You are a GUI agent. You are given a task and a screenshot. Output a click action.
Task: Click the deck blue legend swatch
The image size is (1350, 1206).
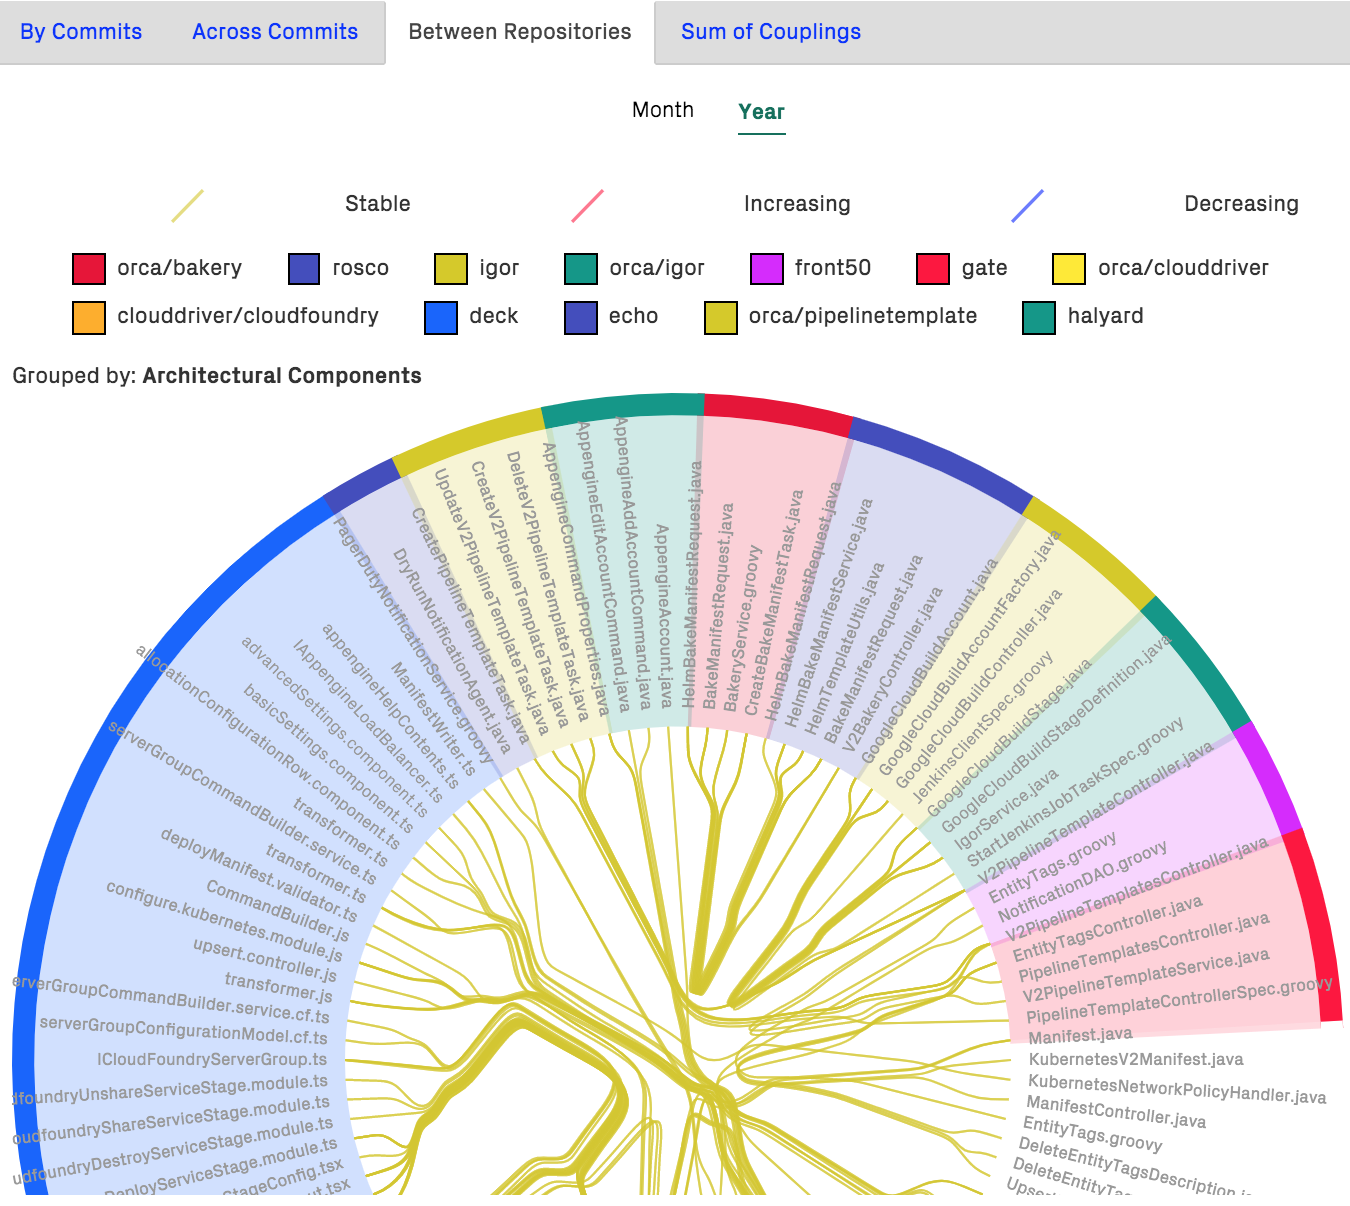(441, 317)
